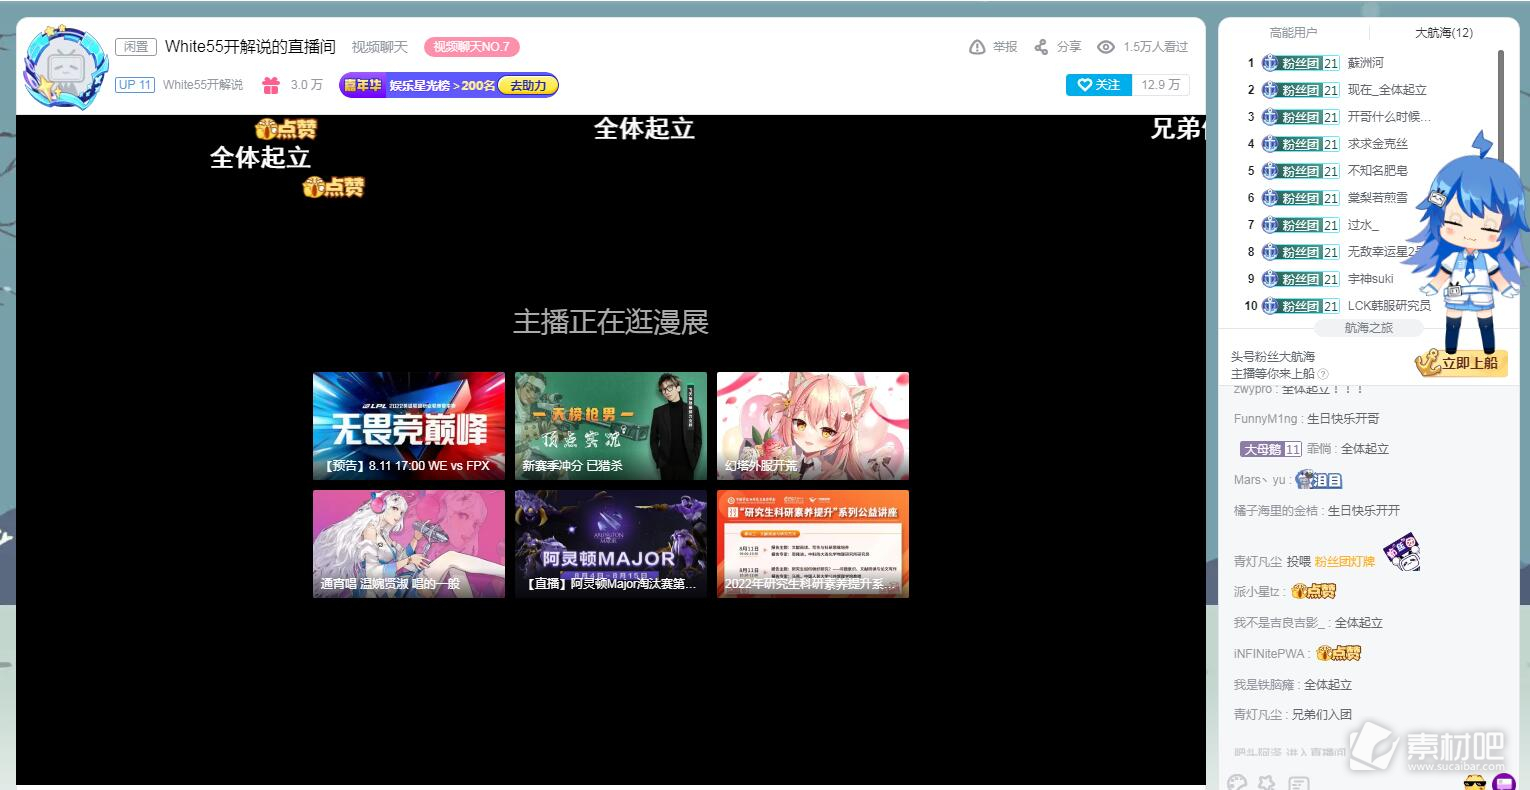
Task: Click chat username FunnyM1ng
Action: coord(1265,419)
